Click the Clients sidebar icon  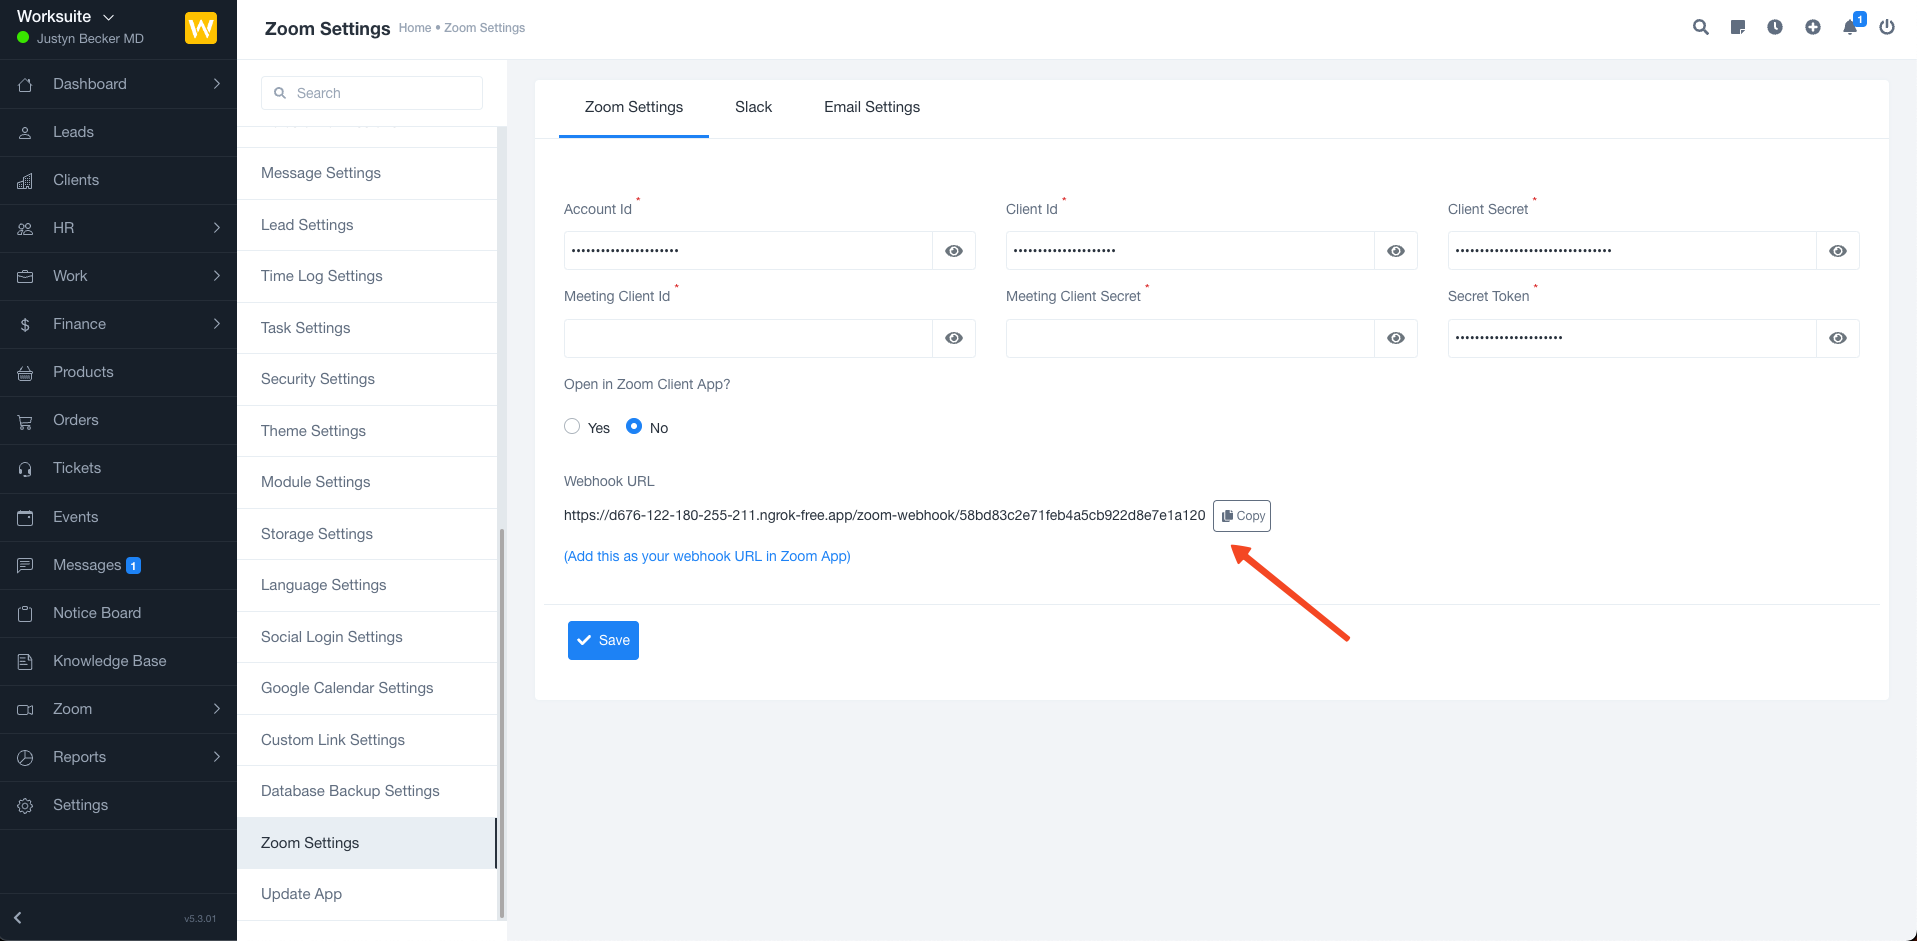(x=25, y=181)
